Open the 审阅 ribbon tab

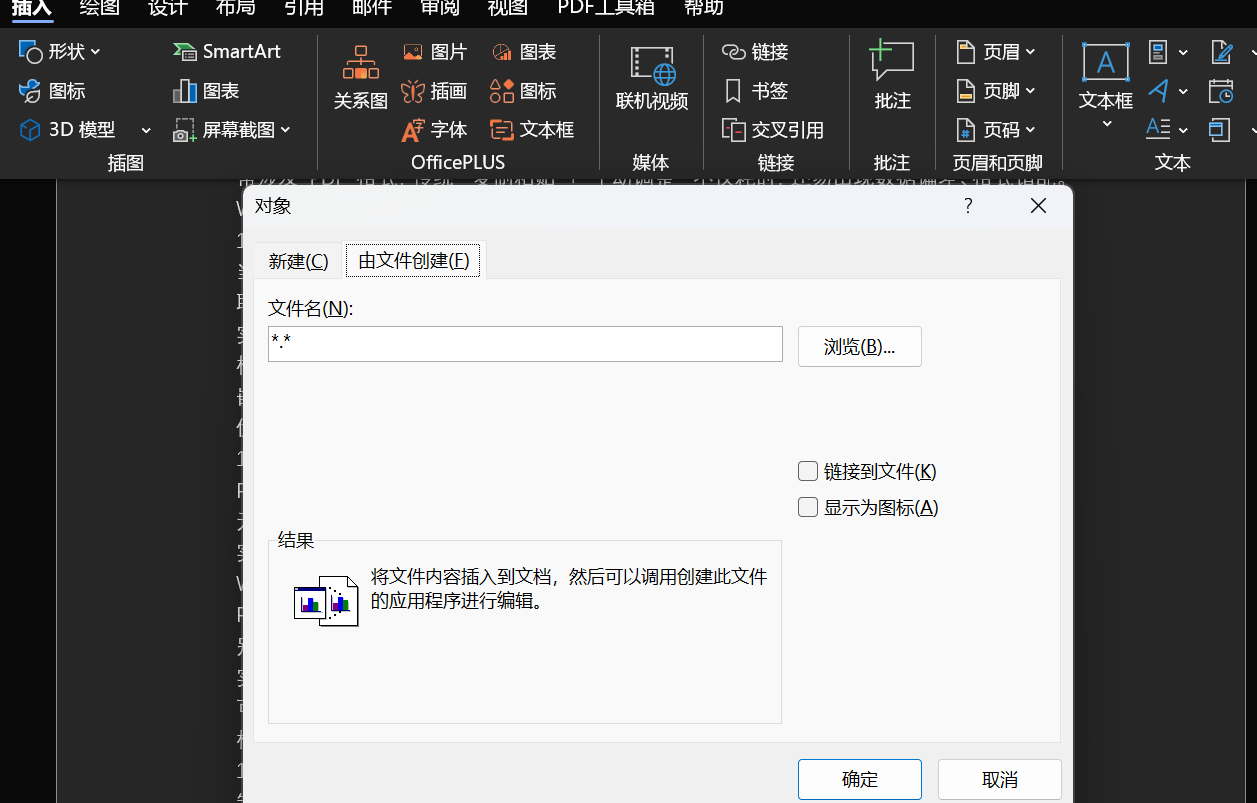coord(439,10)
